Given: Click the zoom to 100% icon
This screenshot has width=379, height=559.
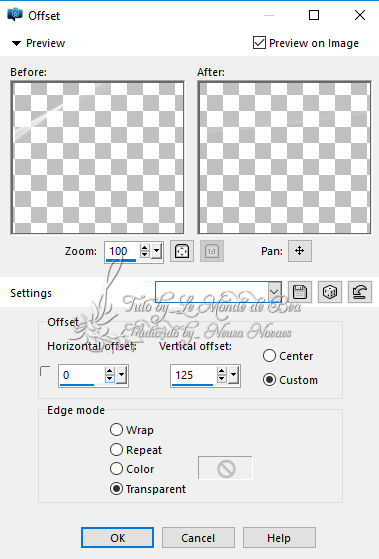Looking at the screenshot, I should pos(212,251).
